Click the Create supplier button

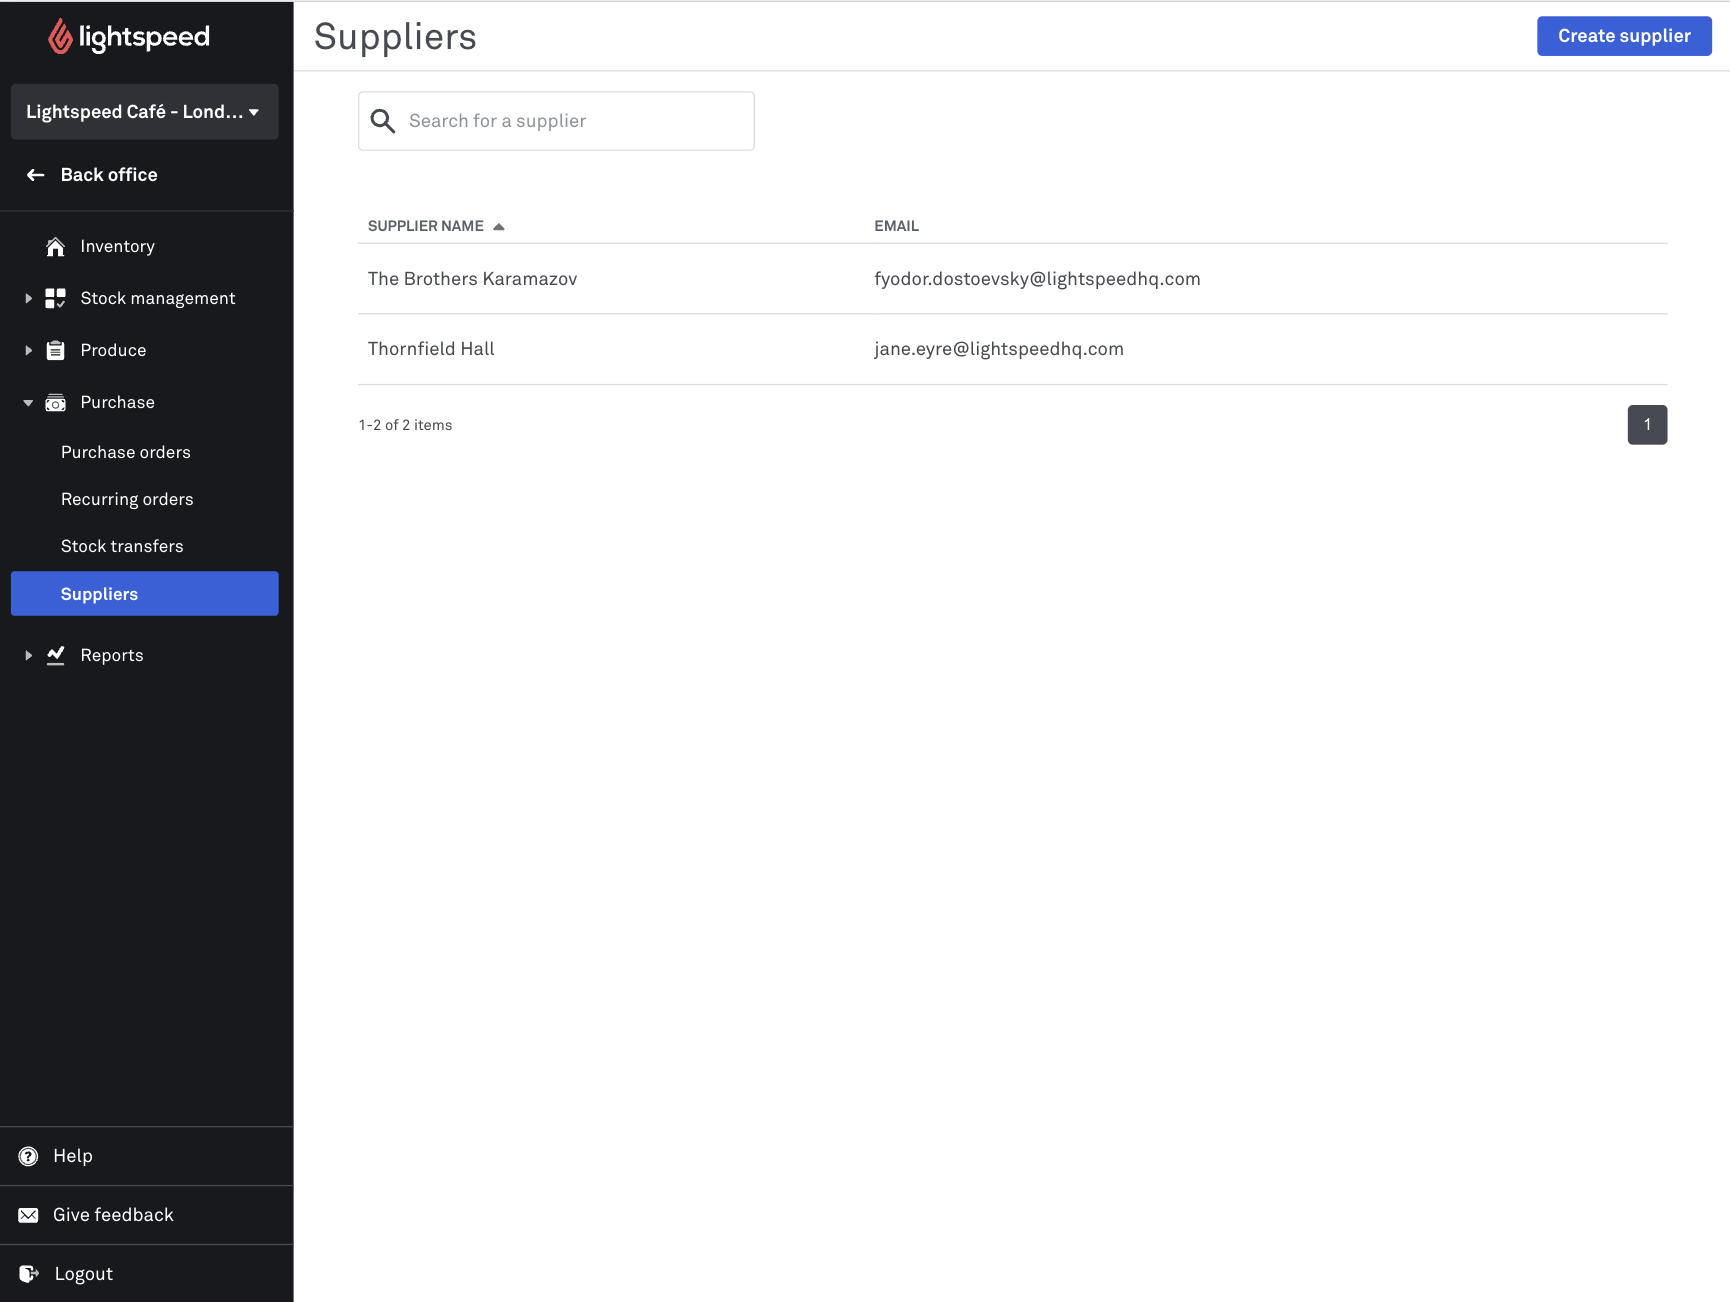click(1622, 35)
